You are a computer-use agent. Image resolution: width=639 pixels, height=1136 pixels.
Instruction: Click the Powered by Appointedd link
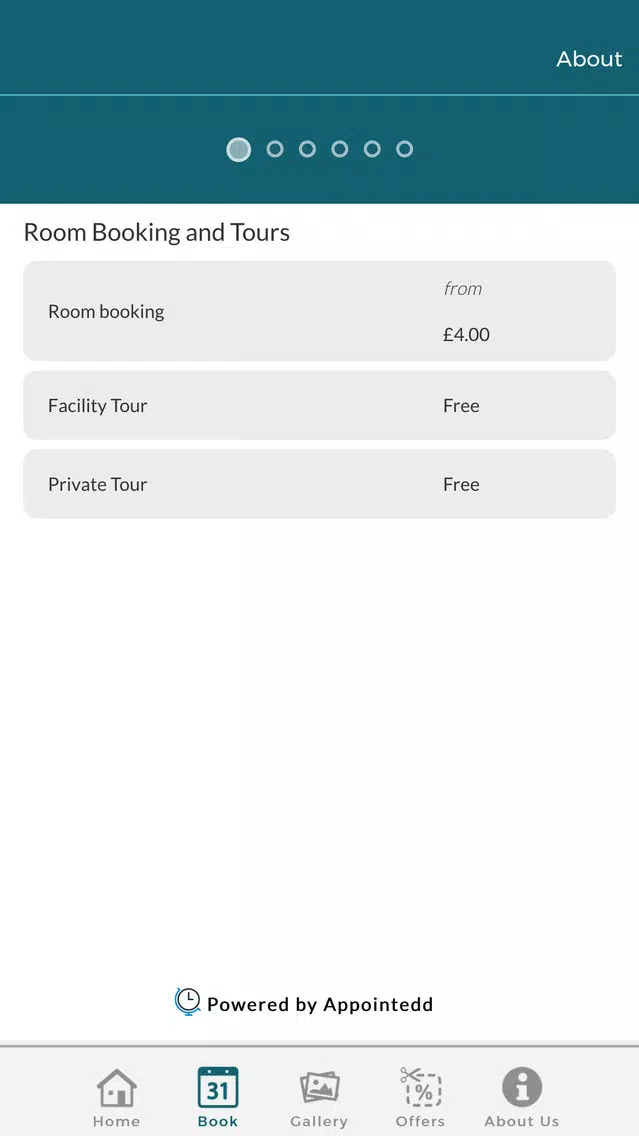click(x=320, y=1004)
